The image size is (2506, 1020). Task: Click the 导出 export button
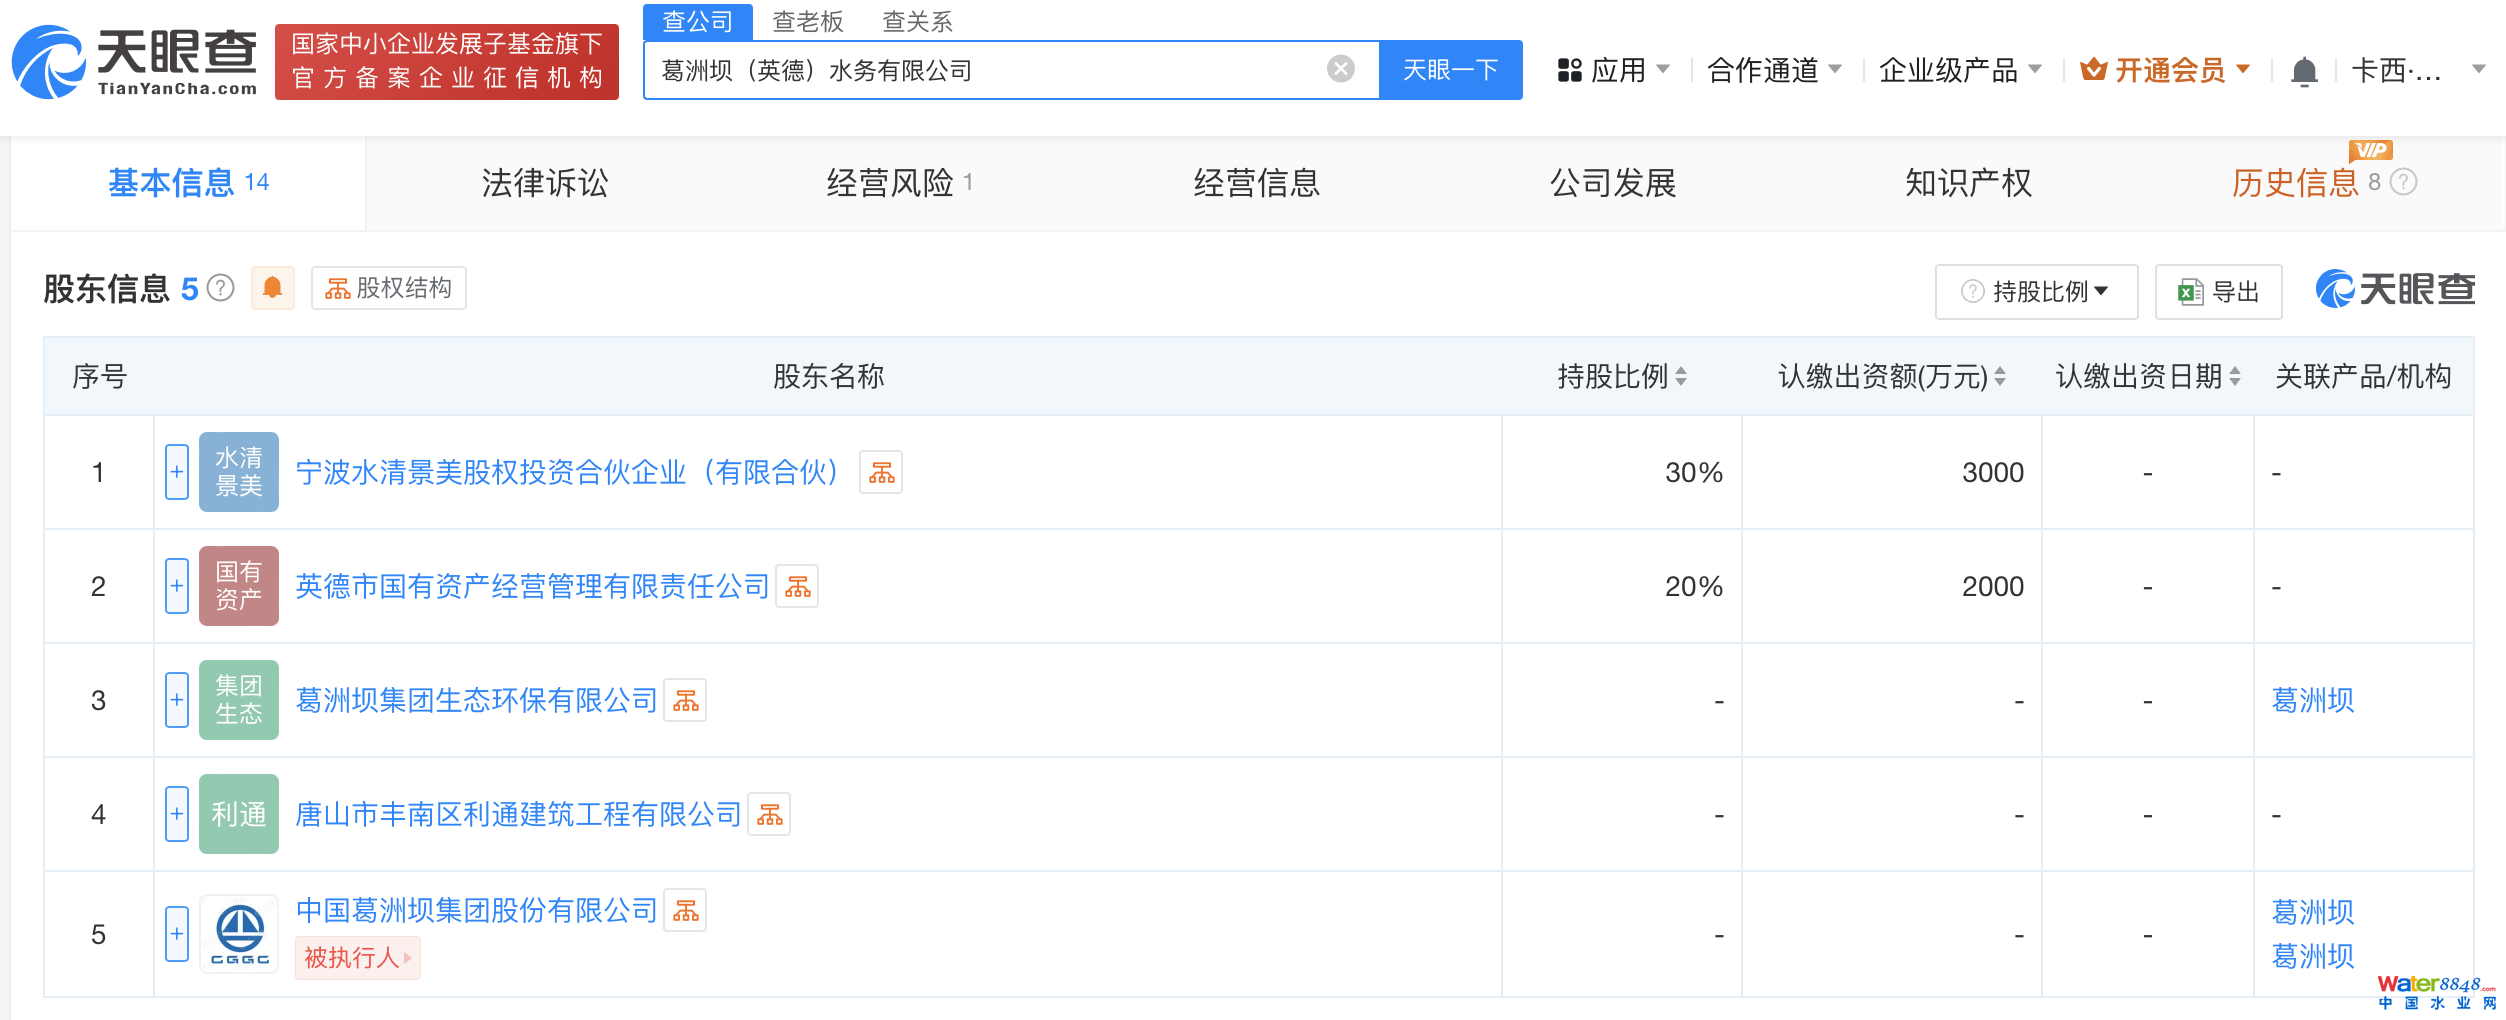coord(2218,292)
